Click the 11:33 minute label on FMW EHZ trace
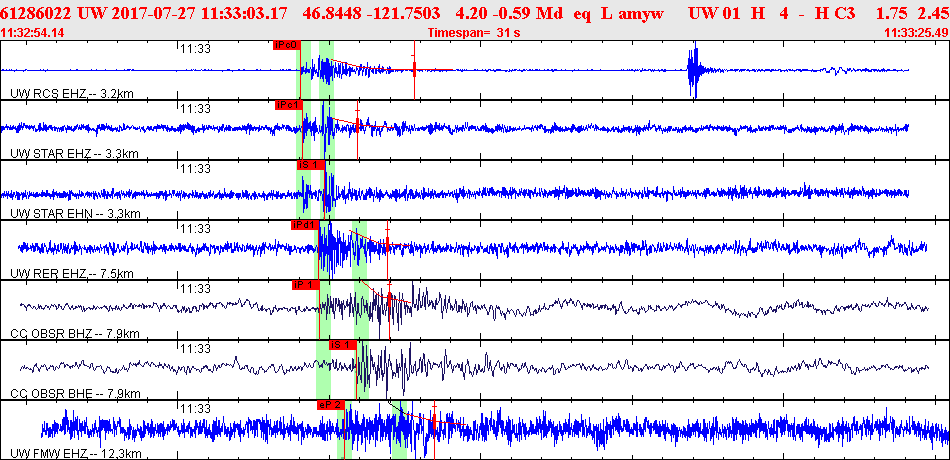 coord(195,408)
